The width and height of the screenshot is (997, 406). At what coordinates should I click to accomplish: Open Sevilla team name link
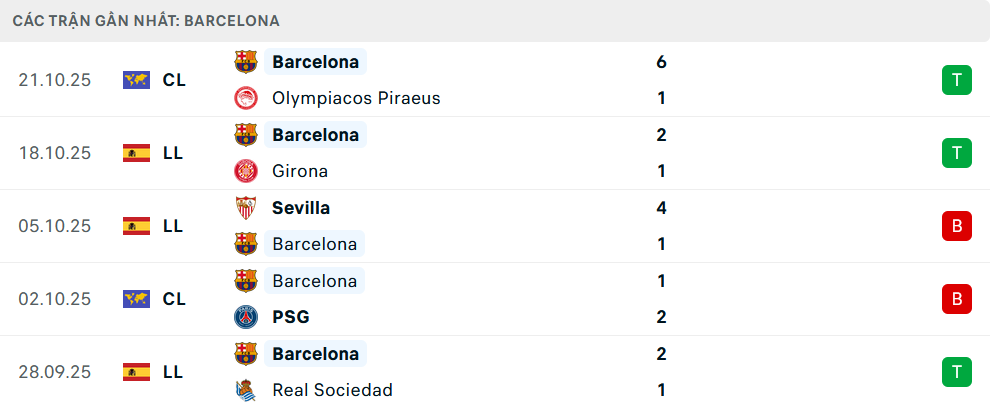(x=301, y=208)
